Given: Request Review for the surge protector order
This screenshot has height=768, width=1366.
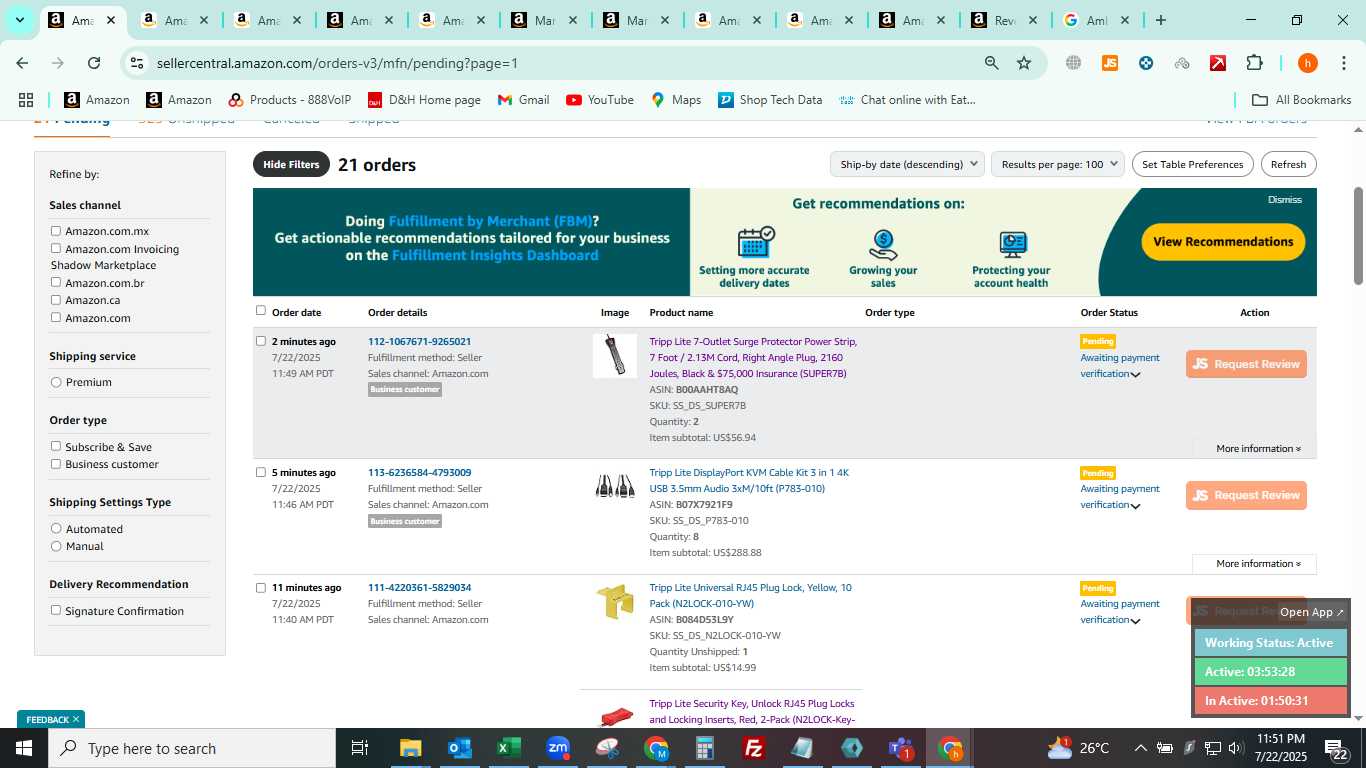Looking at the screenshot, I should point(1246,364).
